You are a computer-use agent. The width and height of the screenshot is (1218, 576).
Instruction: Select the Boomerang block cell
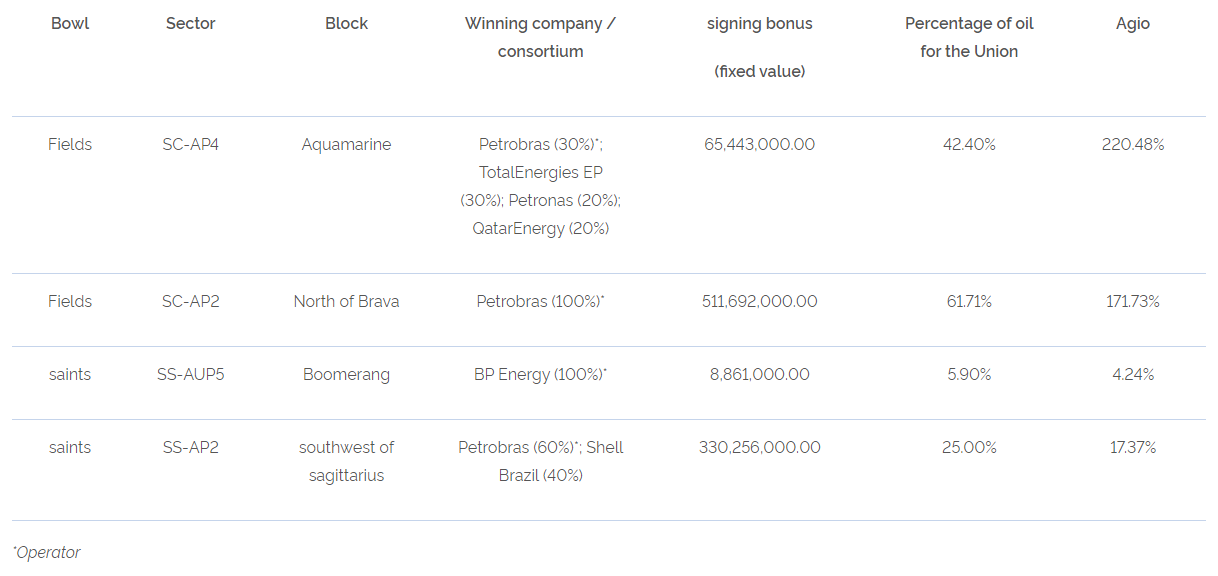[x=346, y=374]
